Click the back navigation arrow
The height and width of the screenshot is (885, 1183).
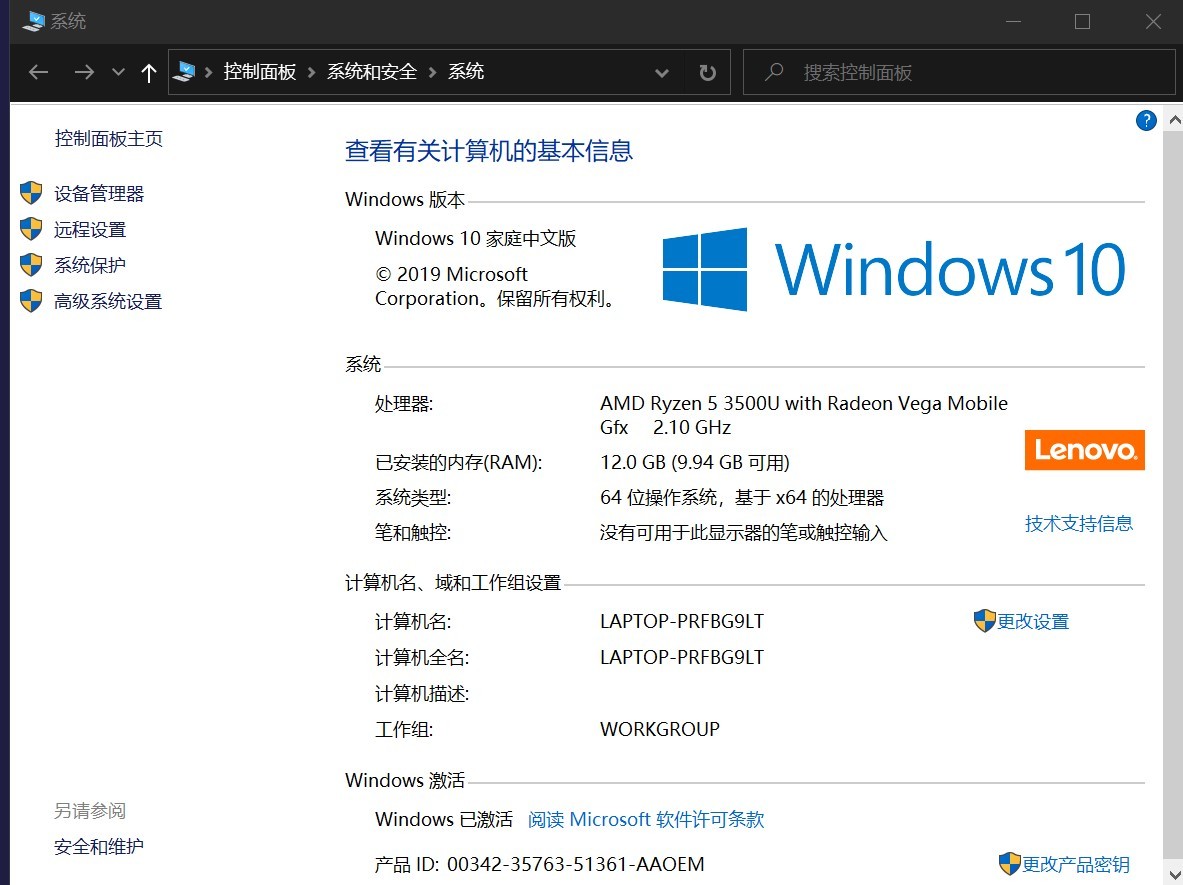[38, 72]
